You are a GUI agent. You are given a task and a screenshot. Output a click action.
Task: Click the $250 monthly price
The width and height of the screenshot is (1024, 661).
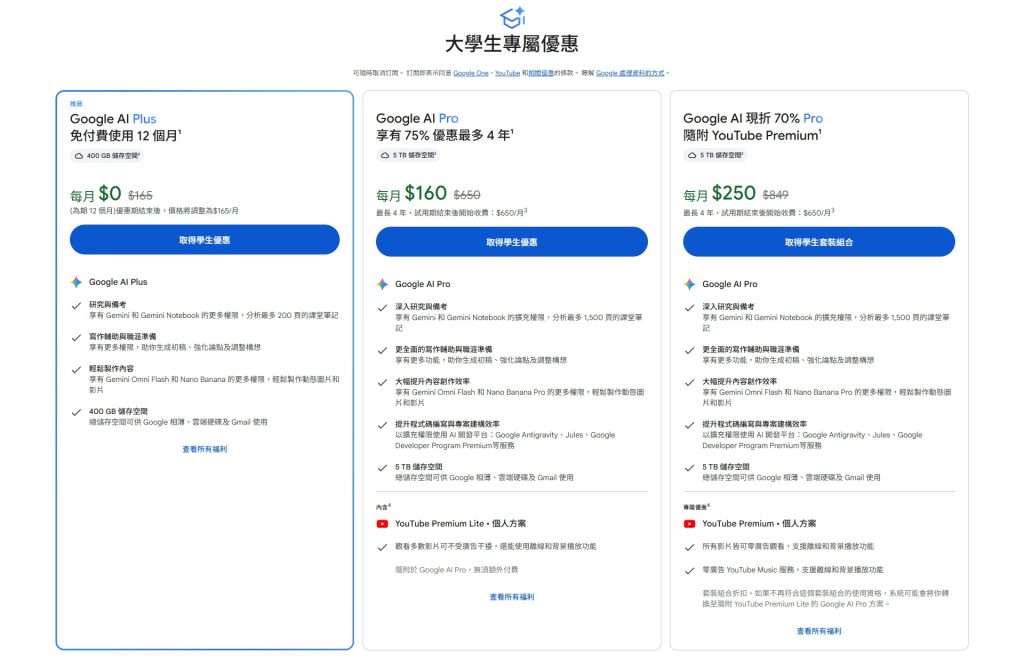point(733,193)
